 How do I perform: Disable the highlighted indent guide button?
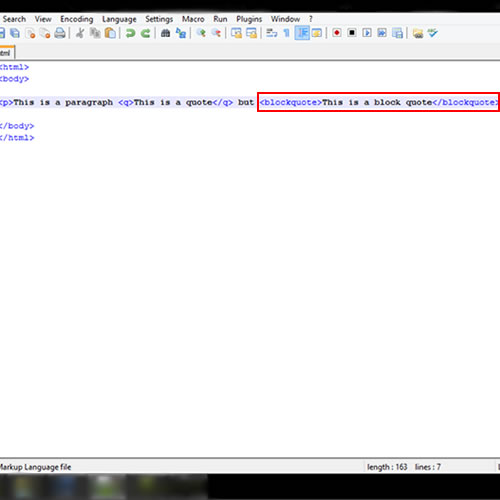click(x=302, y=33)
